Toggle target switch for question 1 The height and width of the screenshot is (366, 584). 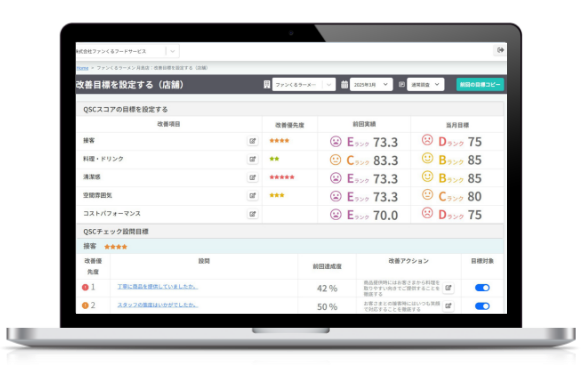pyautogui.click(x=482, y=287)
